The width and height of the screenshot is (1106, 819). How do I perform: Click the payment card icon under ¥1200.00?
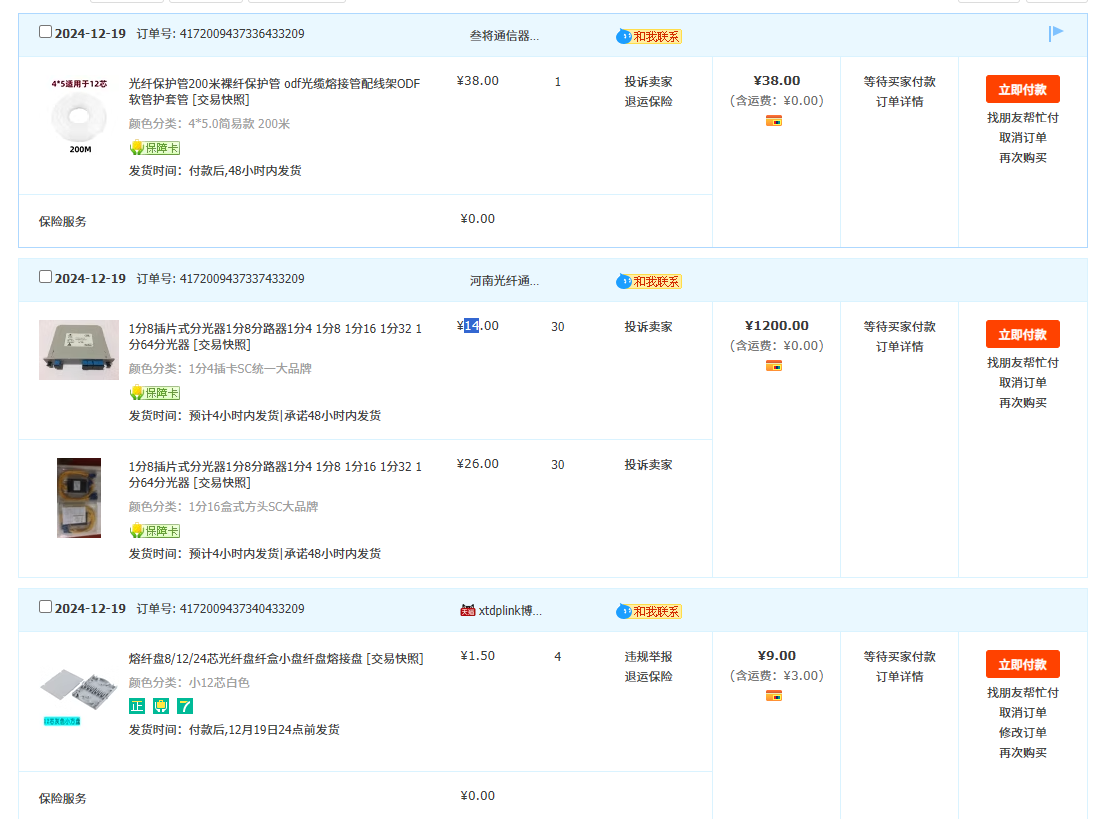point(773,366)
